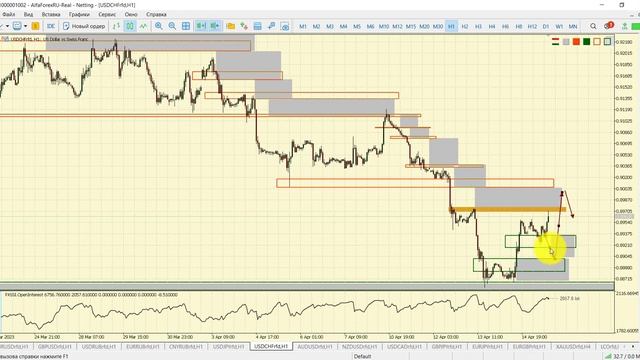Switch to GBPJPY H1 chart tab
Image resolution: width=640 pixels, height=360 pixels.
447,347
